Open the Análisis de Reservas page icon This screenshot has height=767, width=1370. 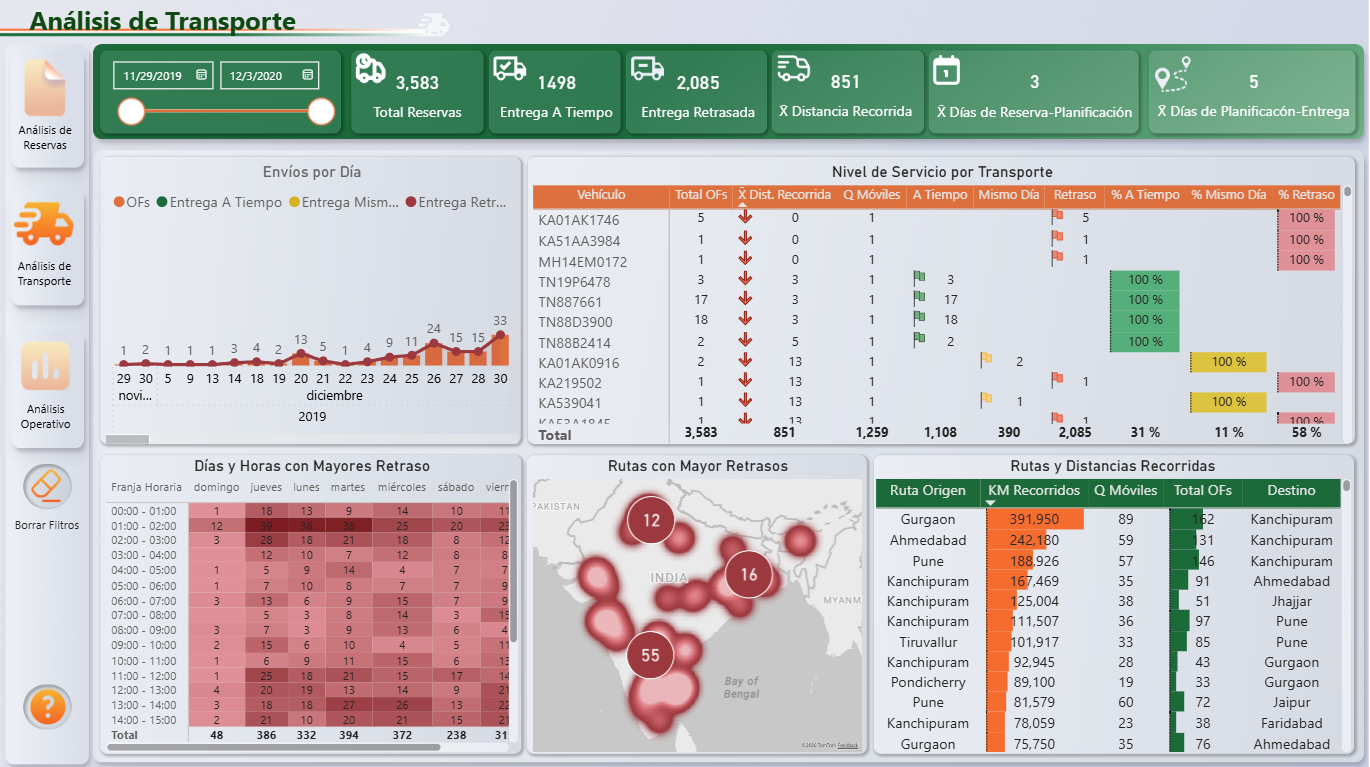[x=45, y=88]
